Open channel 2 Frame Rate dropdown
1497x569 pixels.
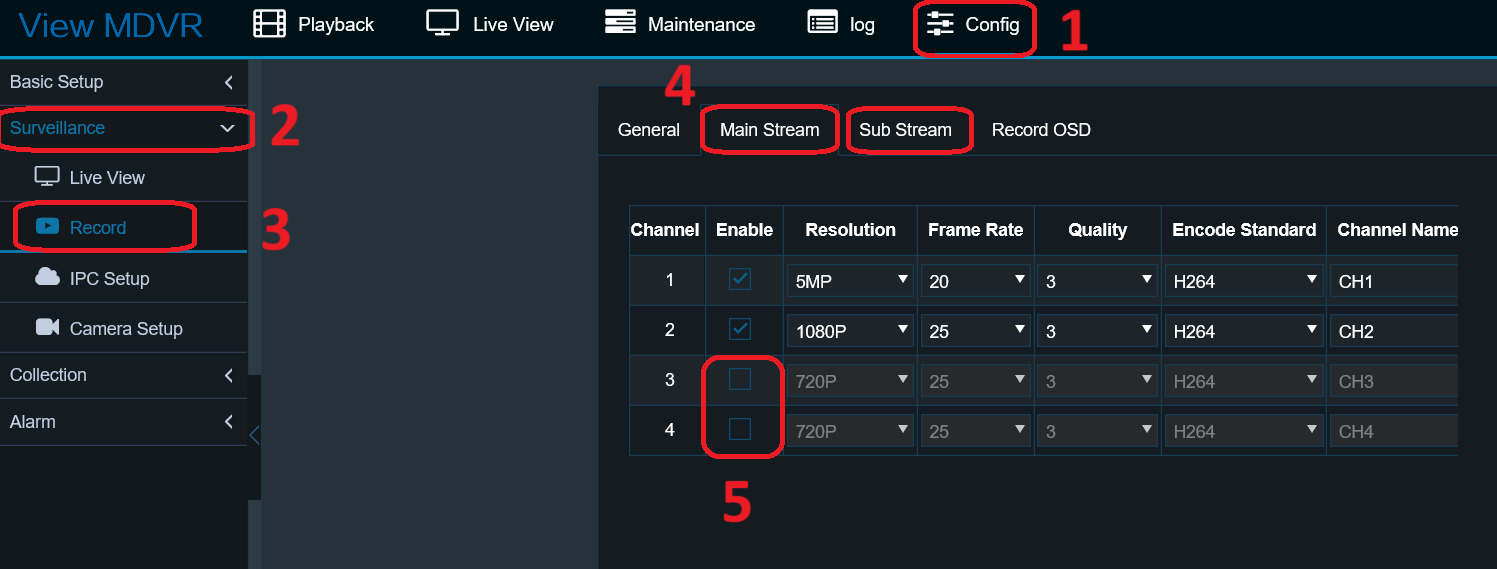[x=975, y=331]
